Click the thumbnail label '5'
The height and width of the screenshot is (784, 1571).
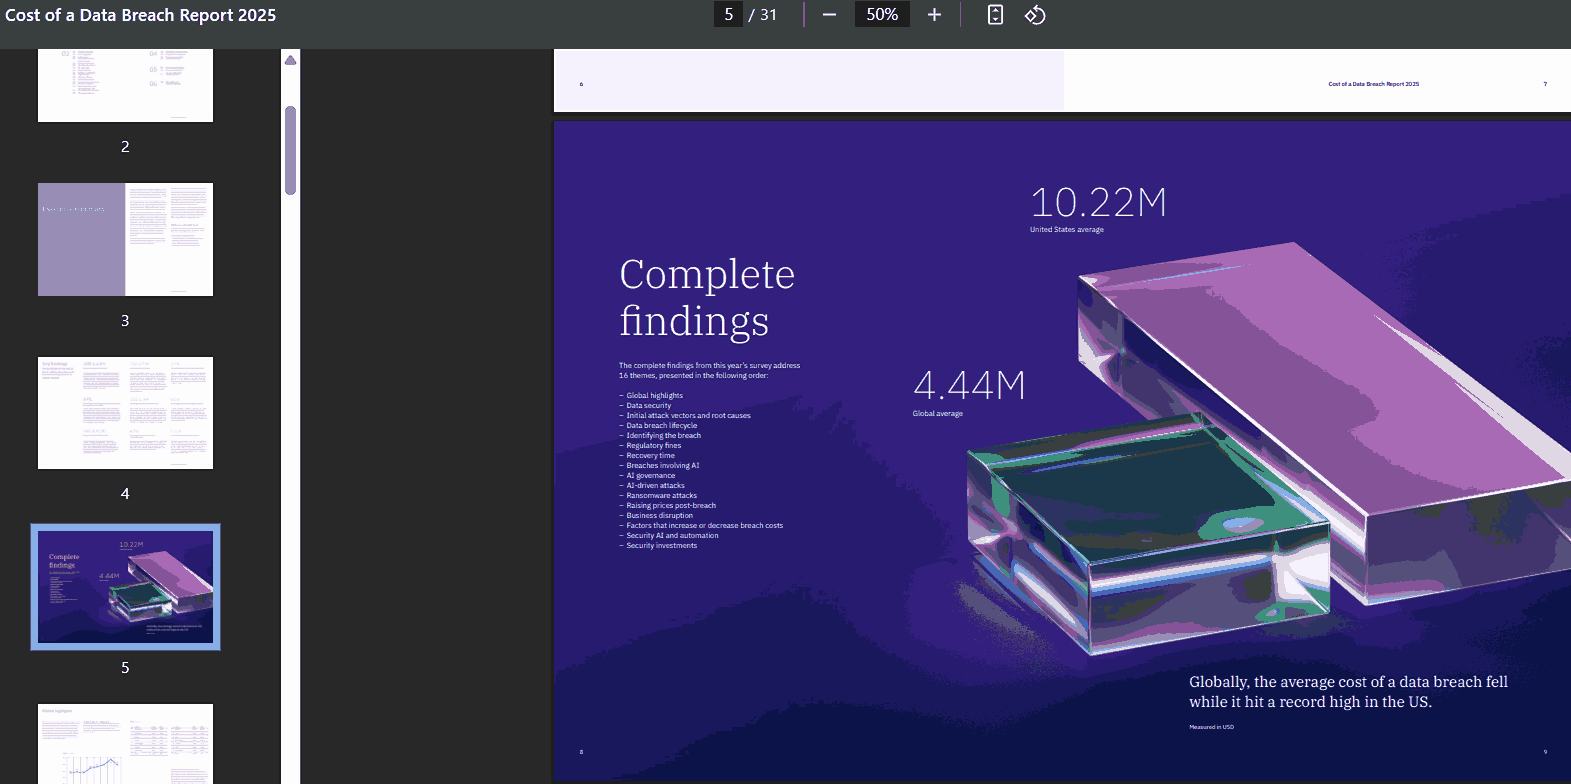coord(125,668)
